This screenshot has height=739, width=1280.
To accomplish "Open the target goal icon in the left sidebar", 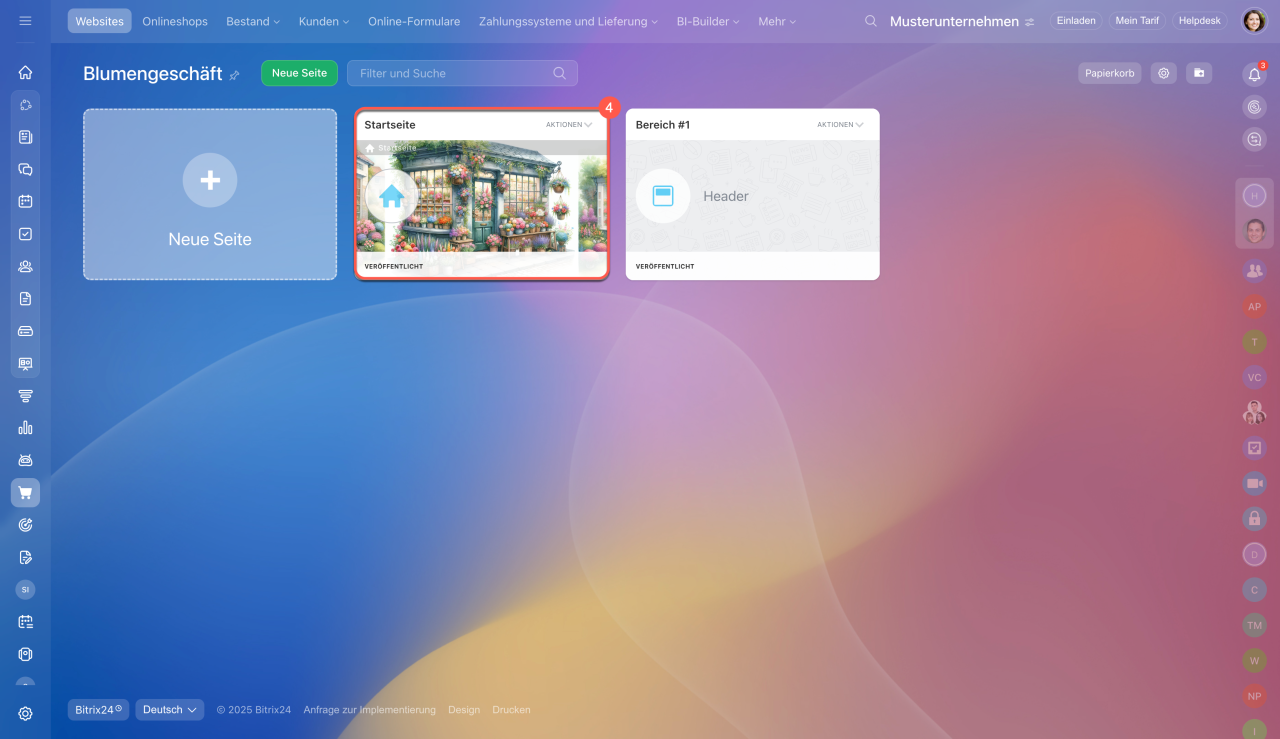I will (25, 525).
